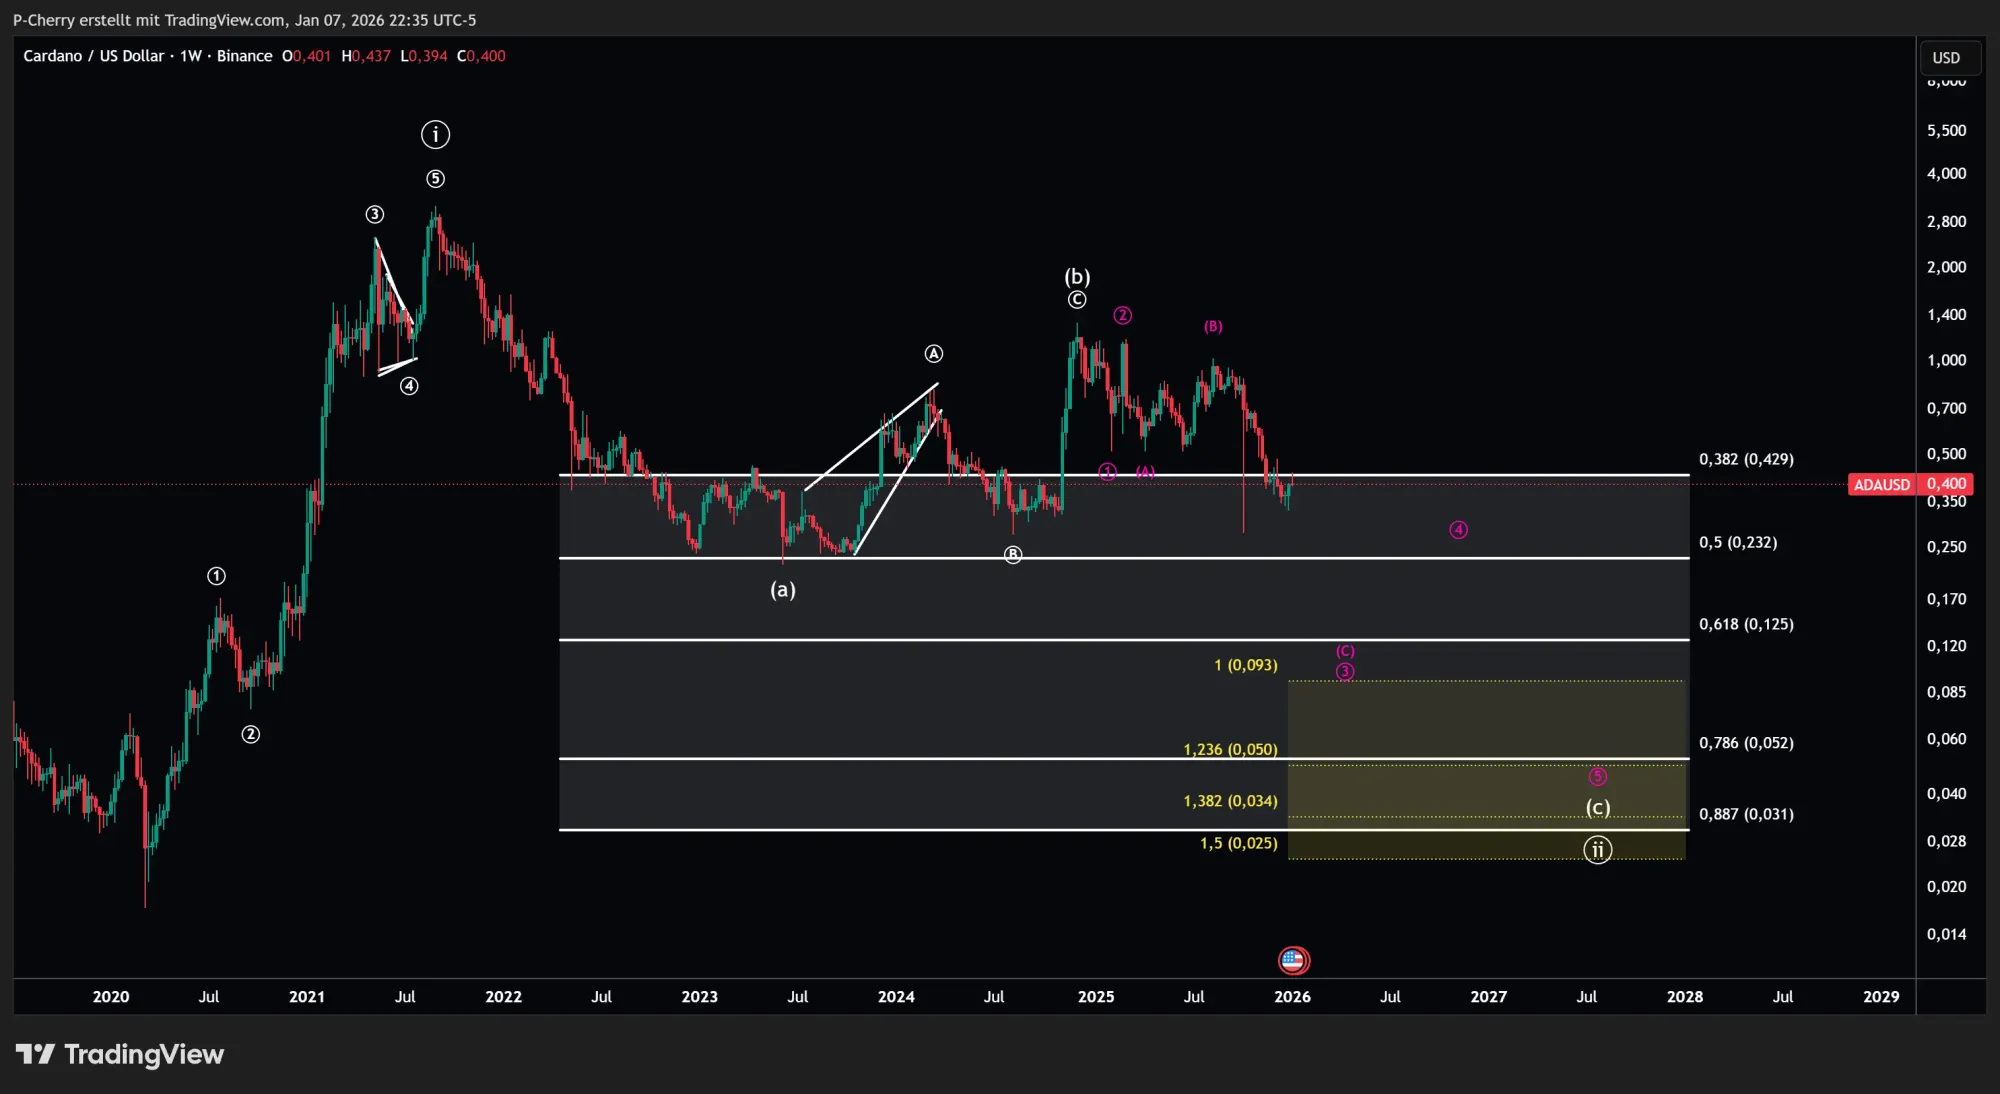Open the USD currency selector
Image resolution: width=2000 pixels, height=1094 pixels.
[1948, 57]
